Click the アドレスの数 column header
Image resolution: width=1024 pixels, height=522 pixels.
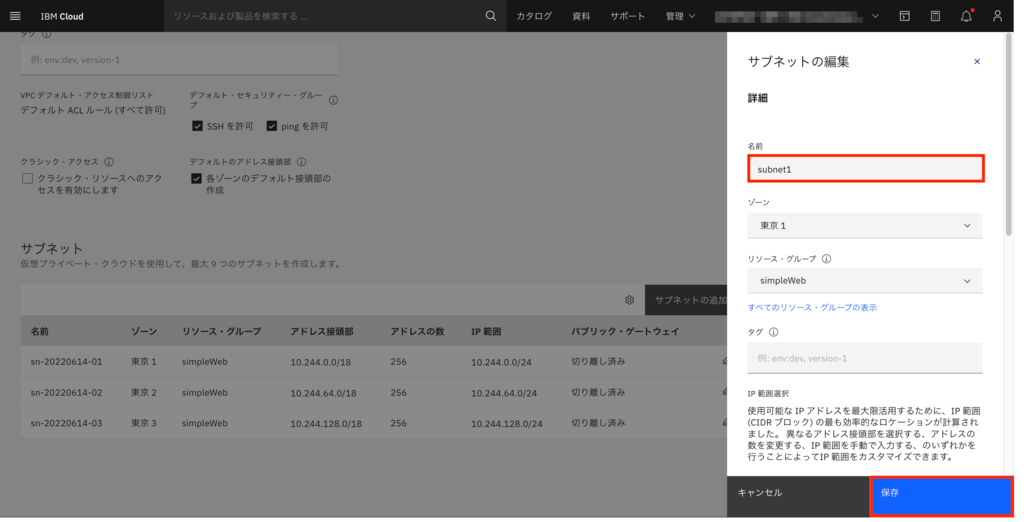tap(417, 331)
